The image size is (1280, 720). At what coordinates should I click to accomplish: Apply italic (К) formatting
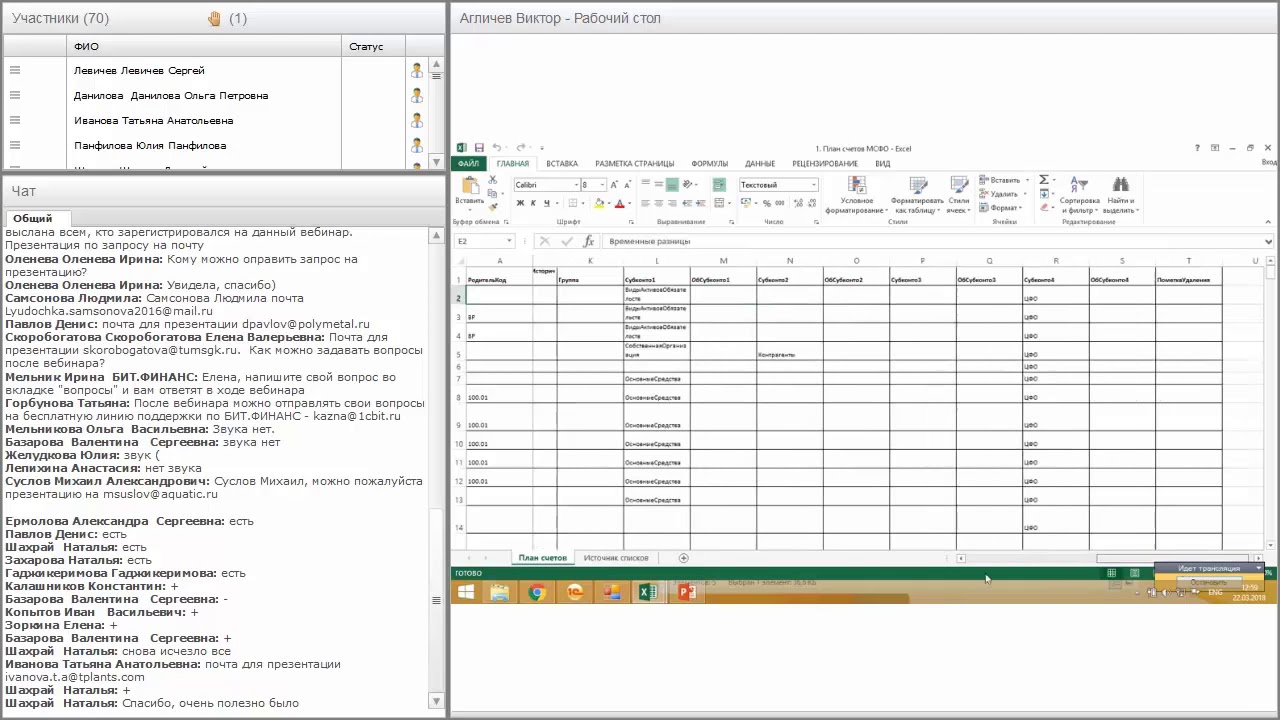pyautogui.click(x=533, y=203)
